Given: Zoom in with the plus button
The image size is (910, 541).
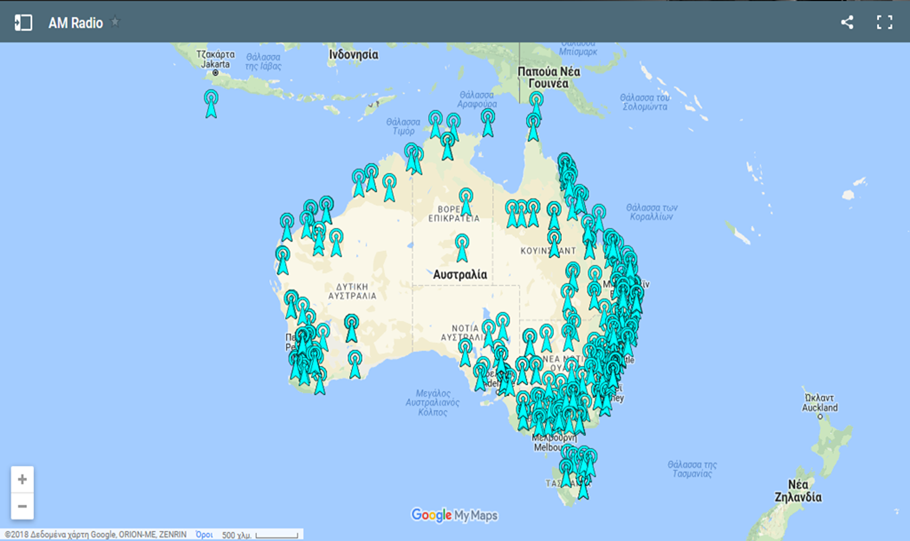Looking at the screenshot, I should (22, 480).
